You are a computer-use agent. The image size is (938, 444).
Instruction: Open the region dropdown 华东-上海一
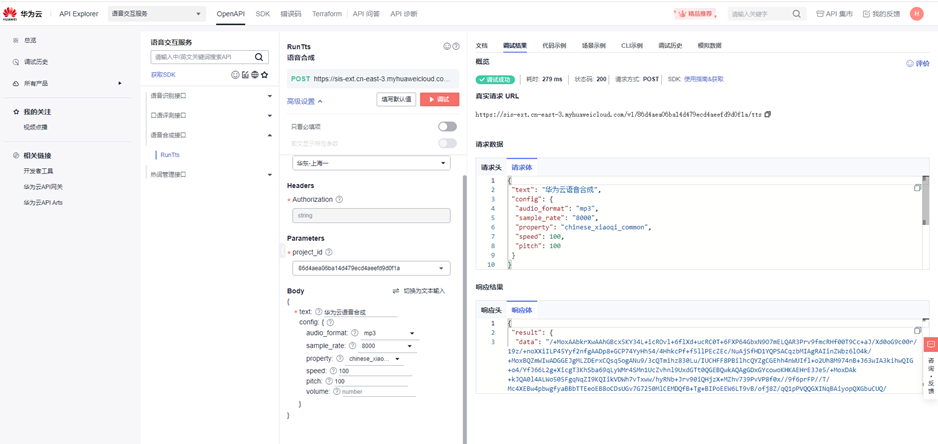point(371,163)
